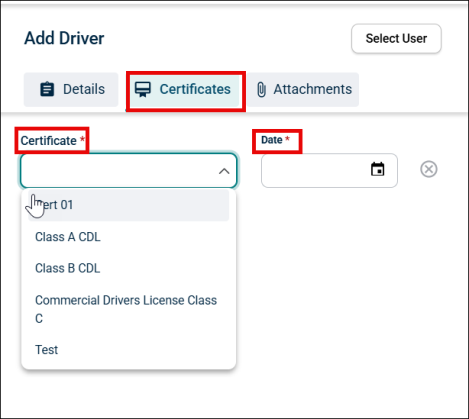This screenshot has height=419, width=469.
Task: Focus the Certificate combo box field
Action: coord(128,170)
